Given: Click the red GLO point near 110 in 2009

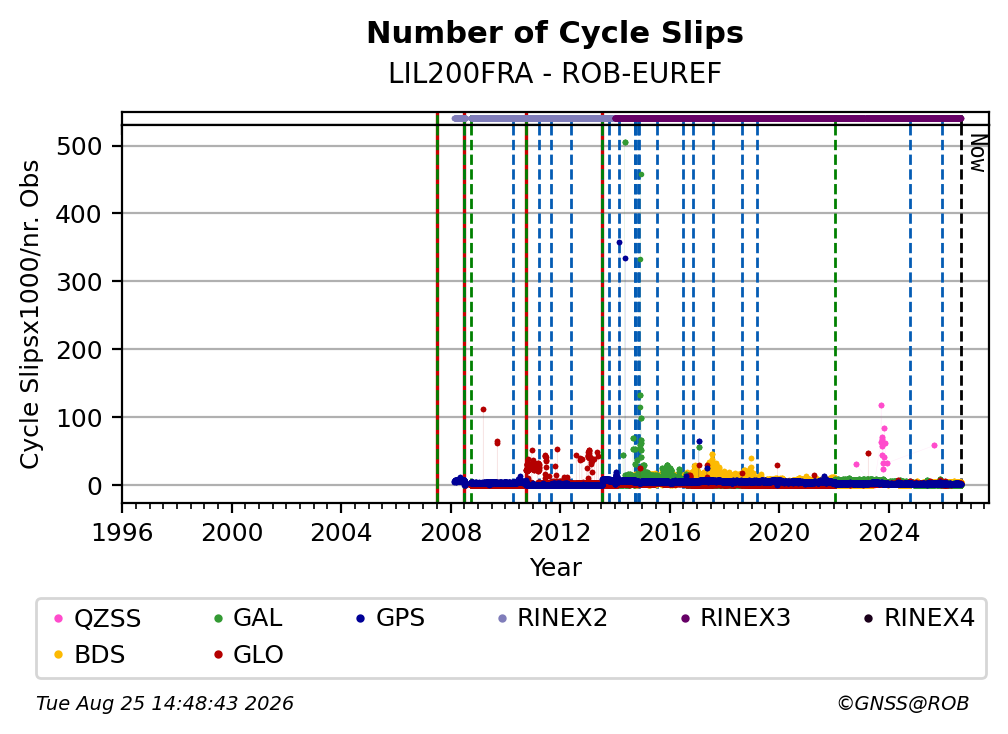Looking at the screenshot, I should [483, 409].
